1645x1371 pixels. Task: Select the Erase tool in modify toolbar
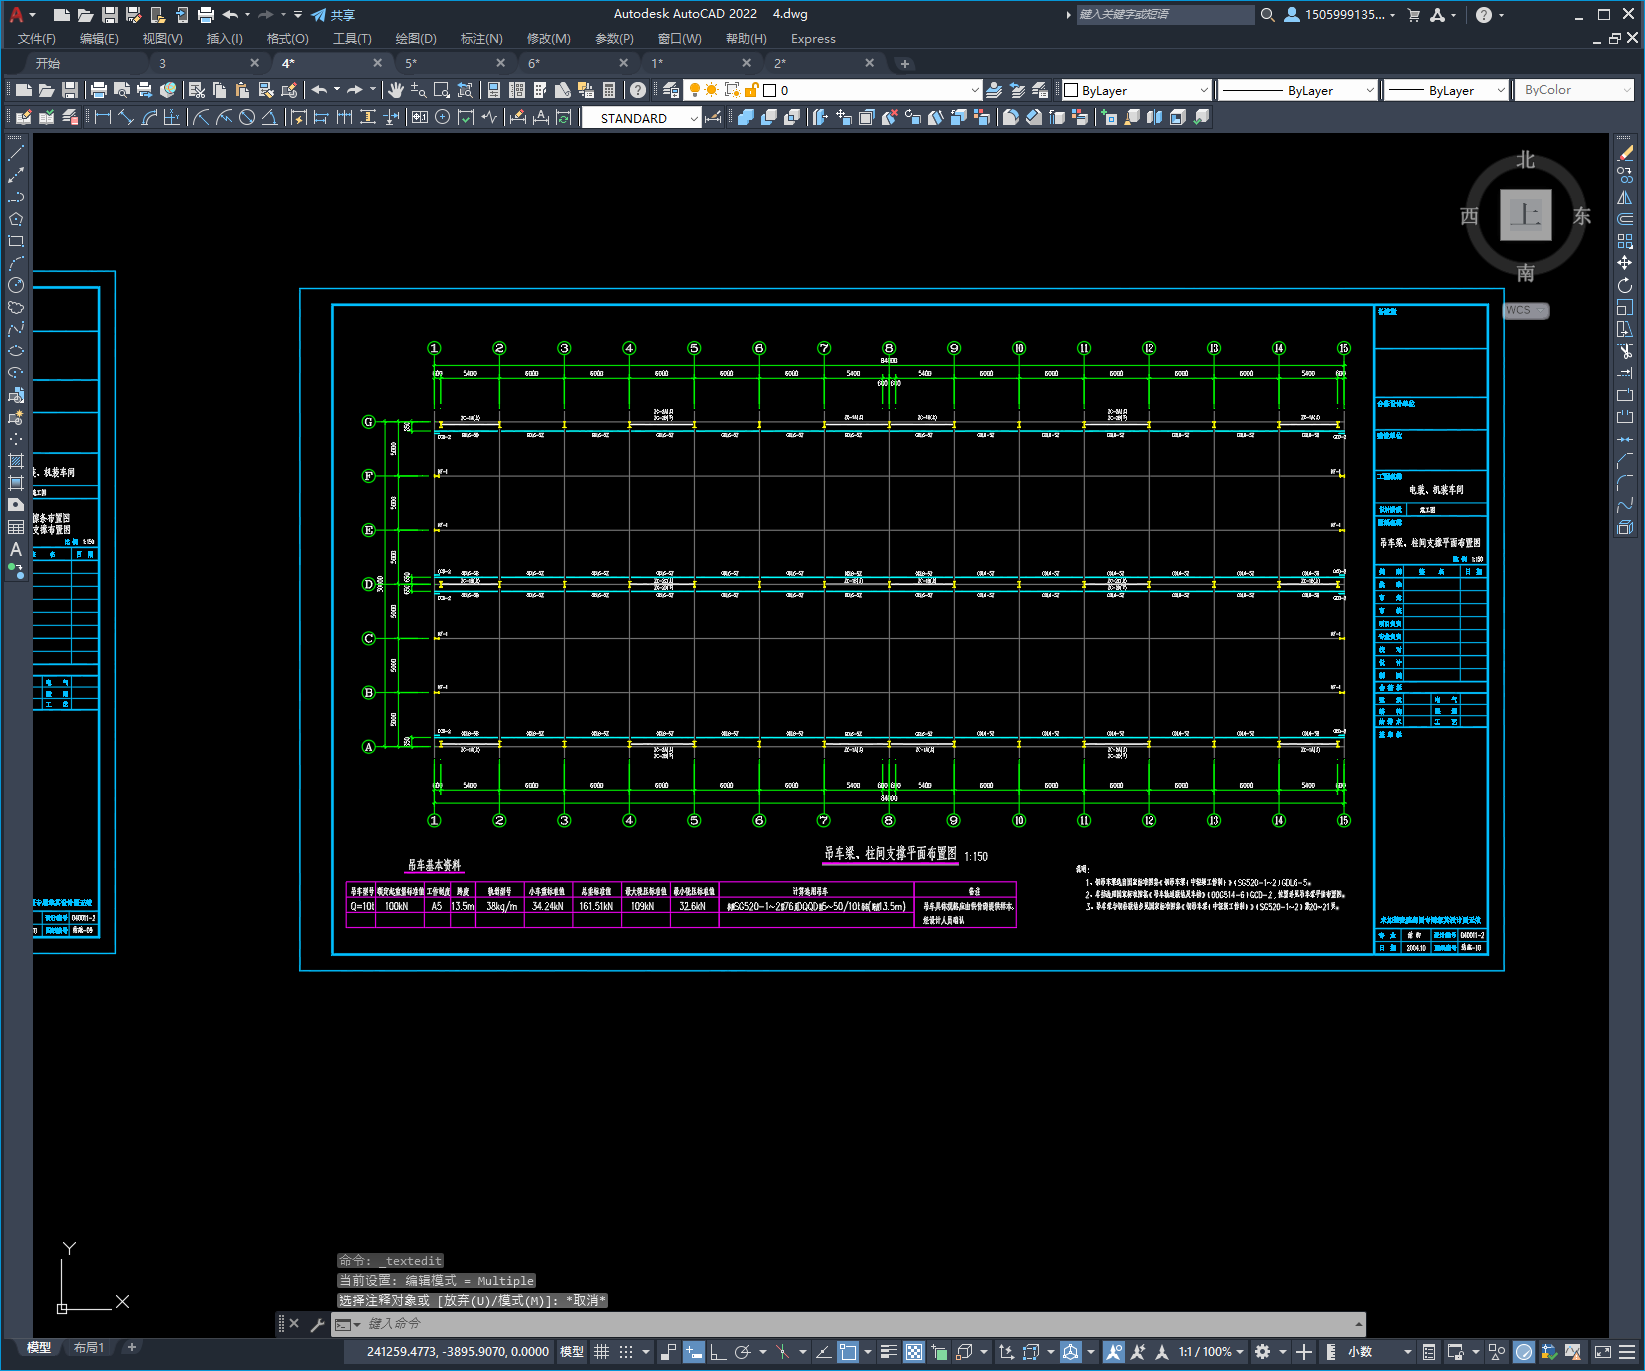pos(1625,153)
